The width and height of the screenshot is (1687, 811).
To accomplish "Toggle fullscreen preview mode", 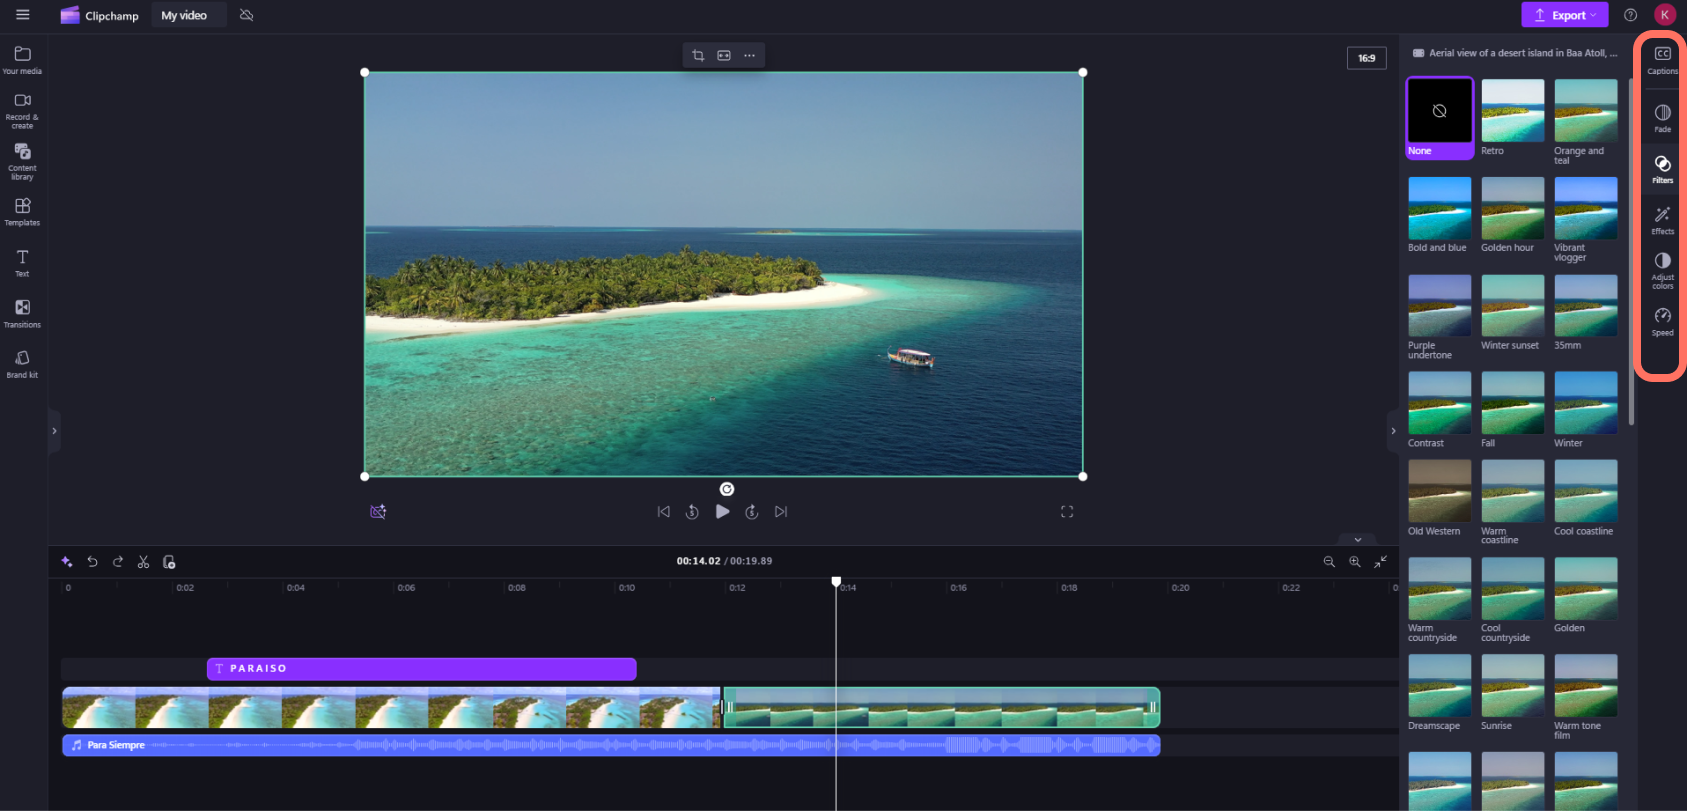I will coord(1067,512).
